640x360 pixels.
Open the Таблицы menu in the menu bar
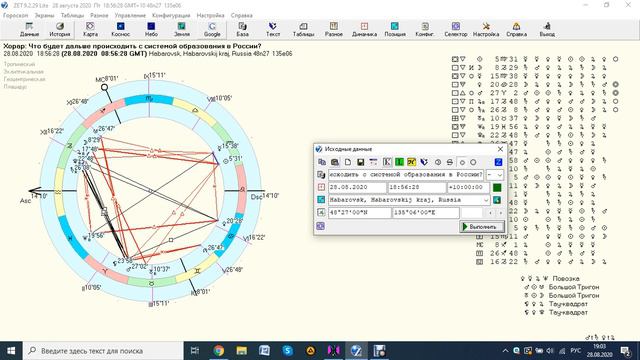point(72,15)
